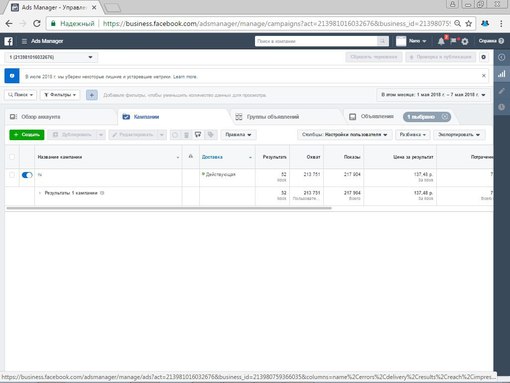Click the zoom magnifier in address bar
The image size is (510, 383).
pyautogui.click(x=458, y=23)
